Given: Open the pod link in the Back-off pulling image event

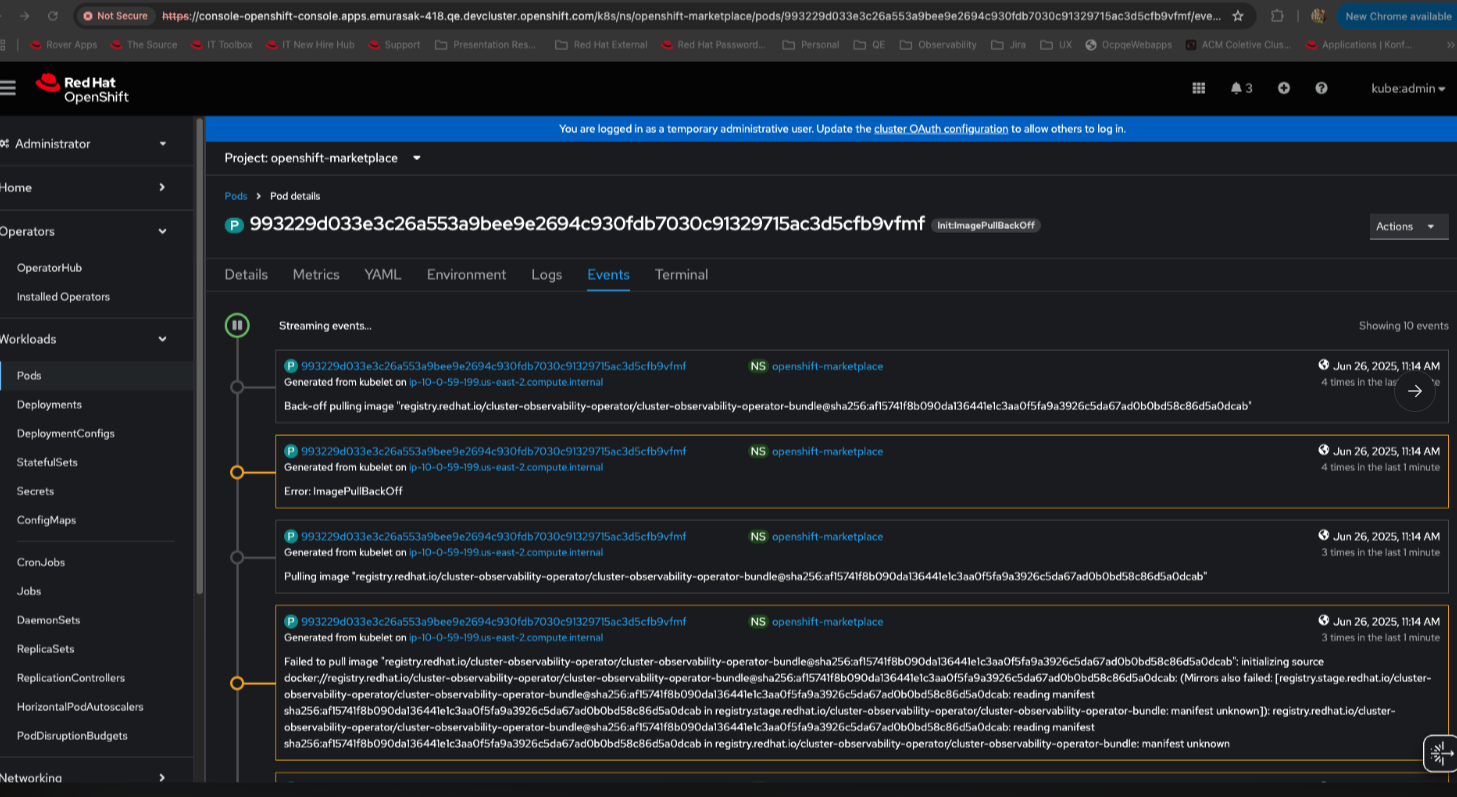Looking at the screenshot, I should coord(494,366).
